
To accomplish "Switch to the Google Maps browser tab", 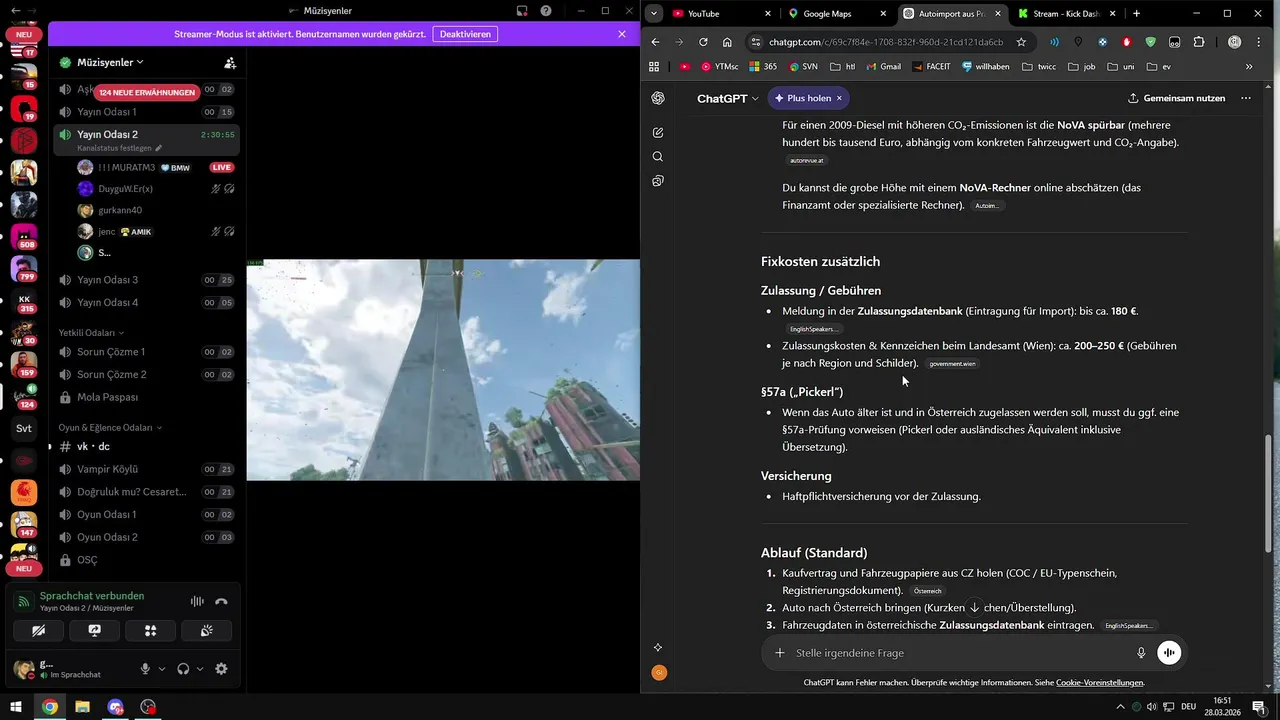I will (x=838, y=14).
